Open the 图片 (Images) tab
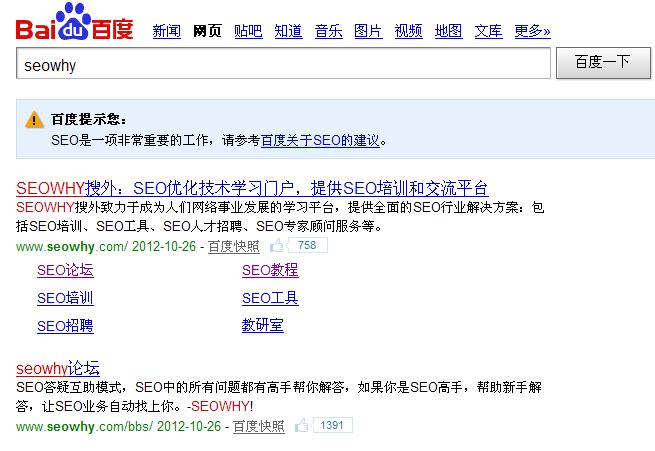 (368, 31)
